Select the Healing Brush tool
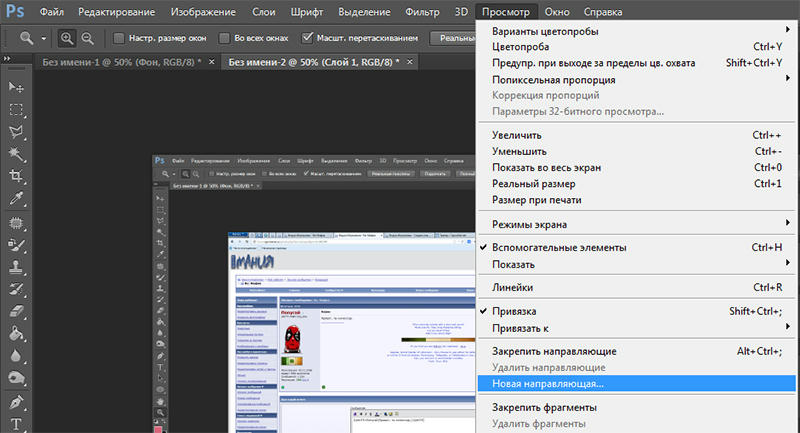 (x=16, y=223)
